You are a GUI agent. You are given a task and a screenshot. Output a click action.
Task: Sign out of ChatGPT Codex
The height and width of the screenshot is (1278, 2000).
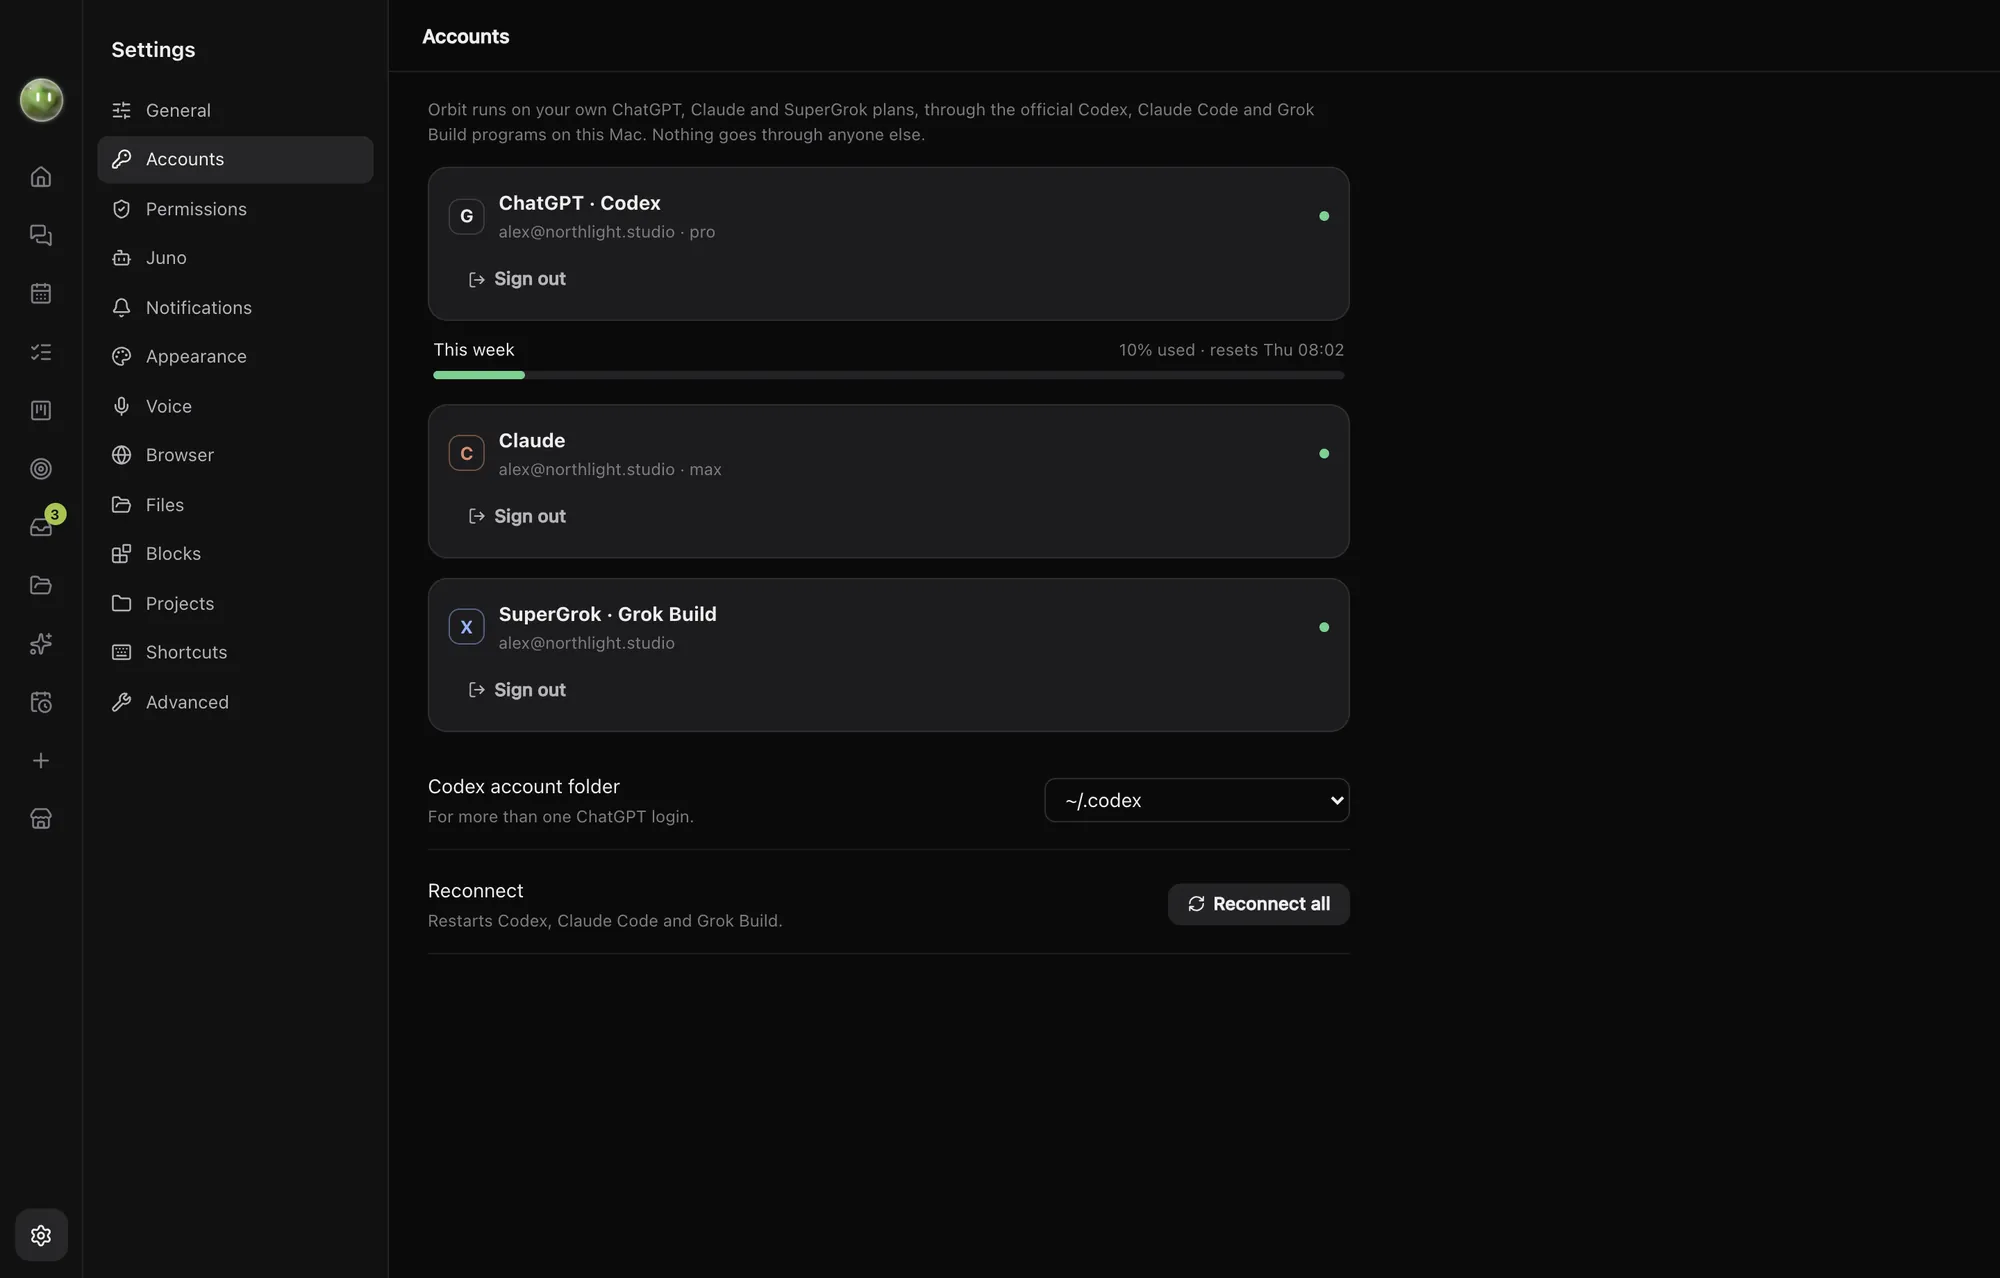tap(517, 279)
